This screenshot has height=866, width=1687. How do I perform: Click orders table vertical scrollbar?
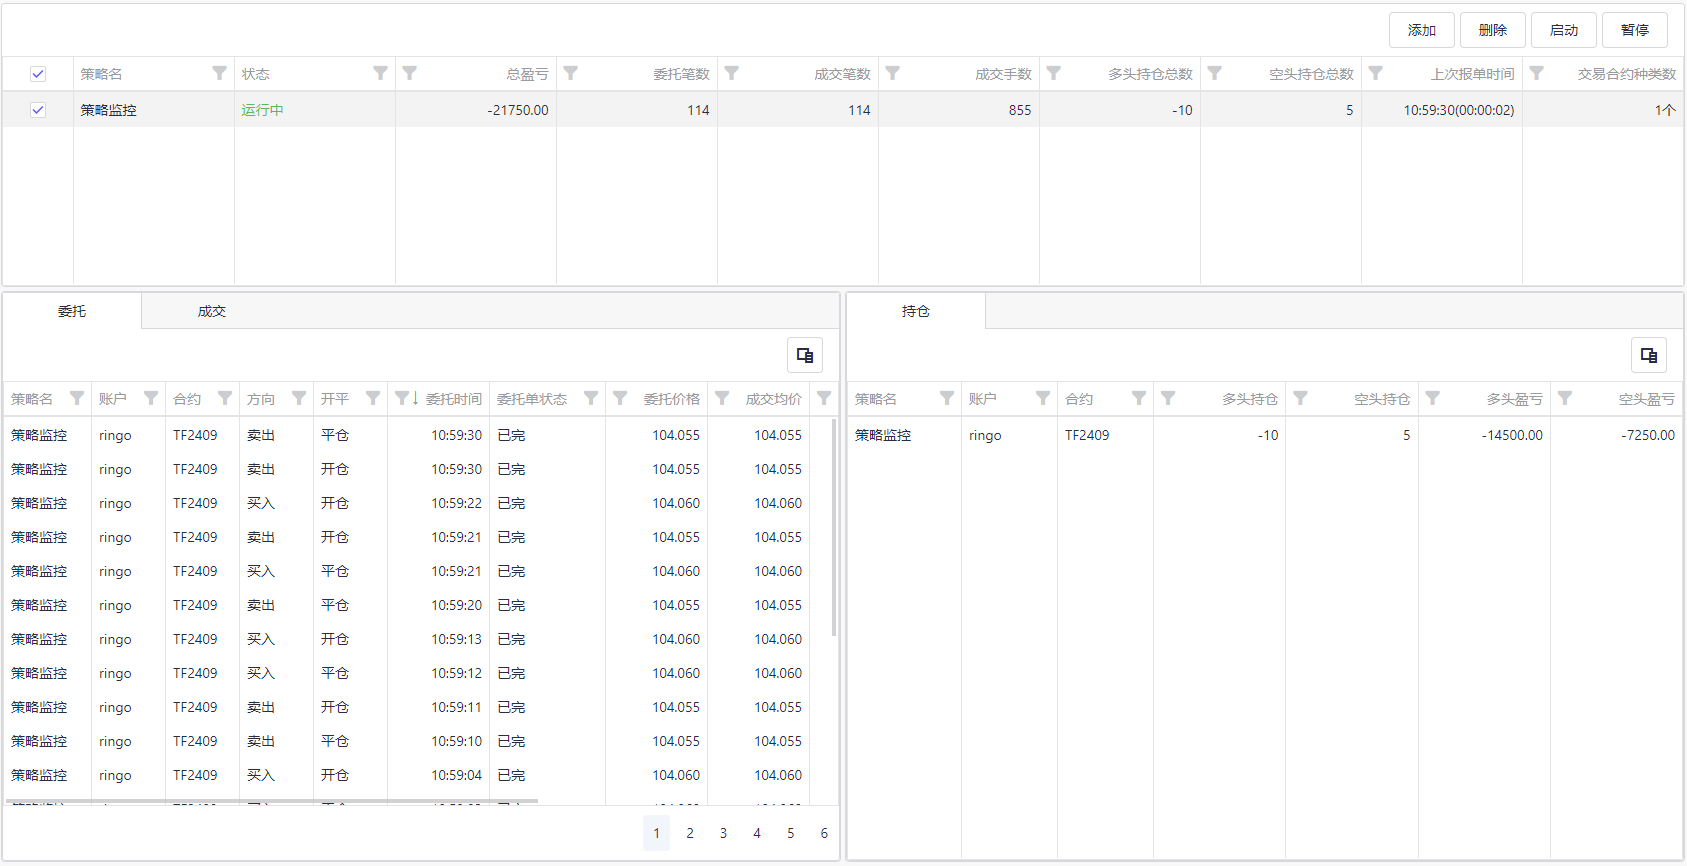tap(834, 528)
